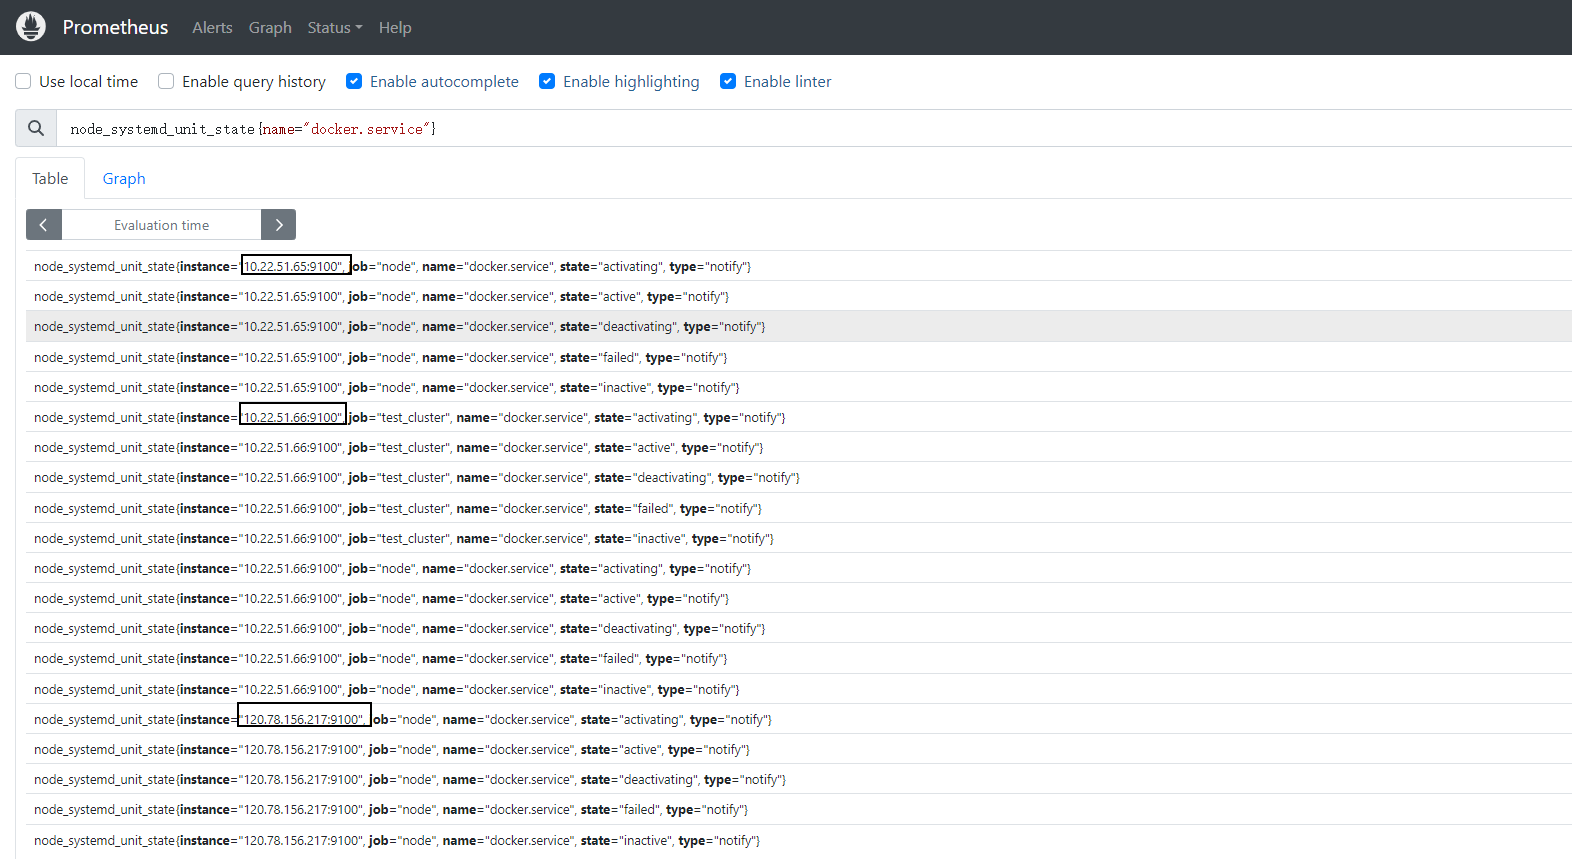The height and width of the screenshot is (859, 1572).
Task: Select 10.22.51.66 node active row
Action: tap(799, 598)
